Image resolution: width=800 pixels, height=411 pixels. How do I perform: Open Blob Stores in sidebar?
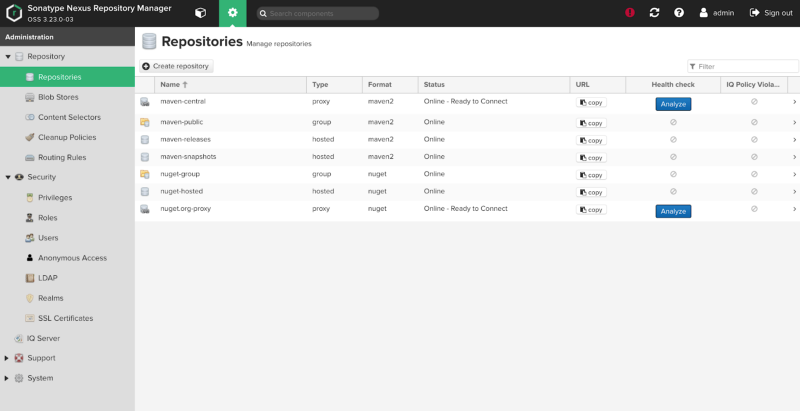point(58,97)
